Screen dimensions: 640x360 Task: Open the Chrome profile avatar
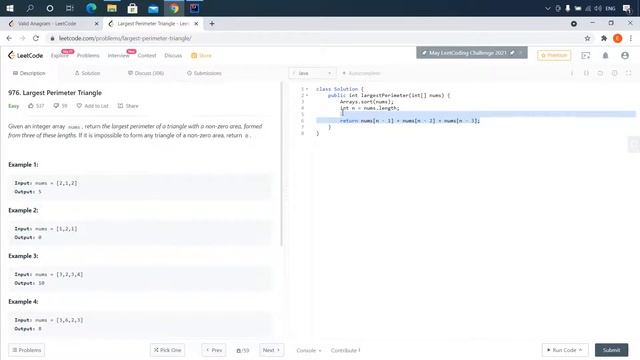click(x=618, y=38)
